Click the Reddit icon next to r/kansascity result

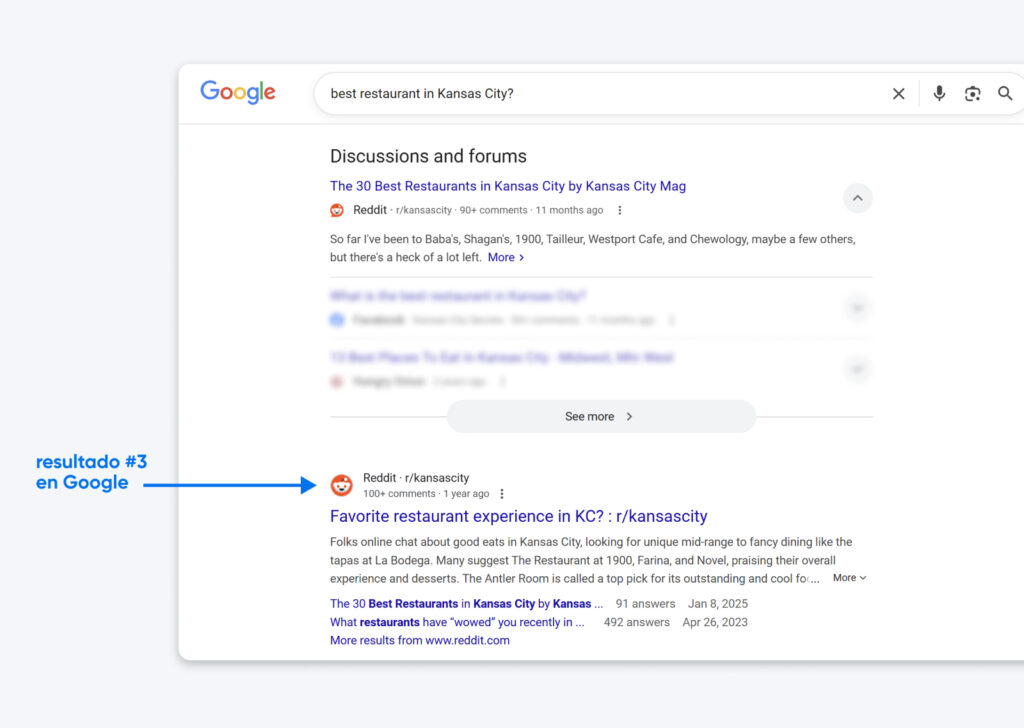341,485
